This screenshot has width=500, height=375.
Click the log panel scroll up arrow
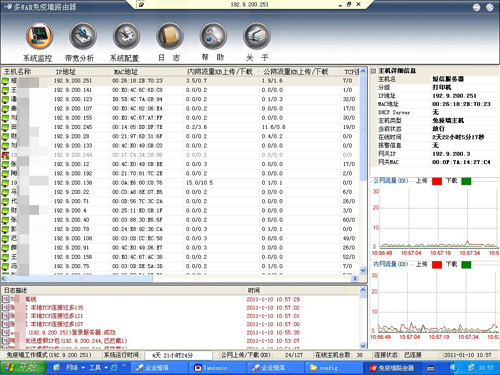pyautogui.click(x=363, y=290)
